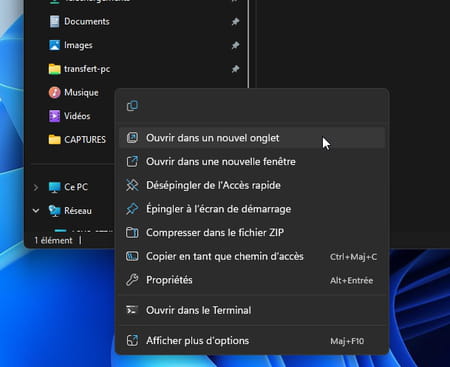Select Épingler à l'écran de démarrage
The height and width of the screenshot is (367, 450).
[252, 209]
